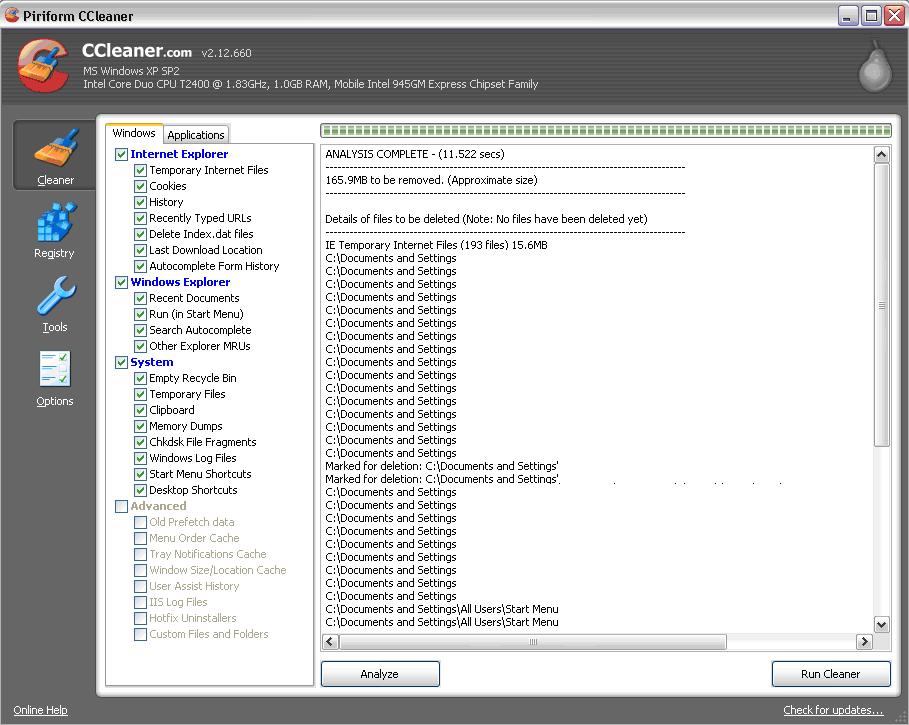Image resolution: width=909 pixels, height=725 pixels.
Task: Click the horizontal scroll right arrow
Action: tap(864, 642)
